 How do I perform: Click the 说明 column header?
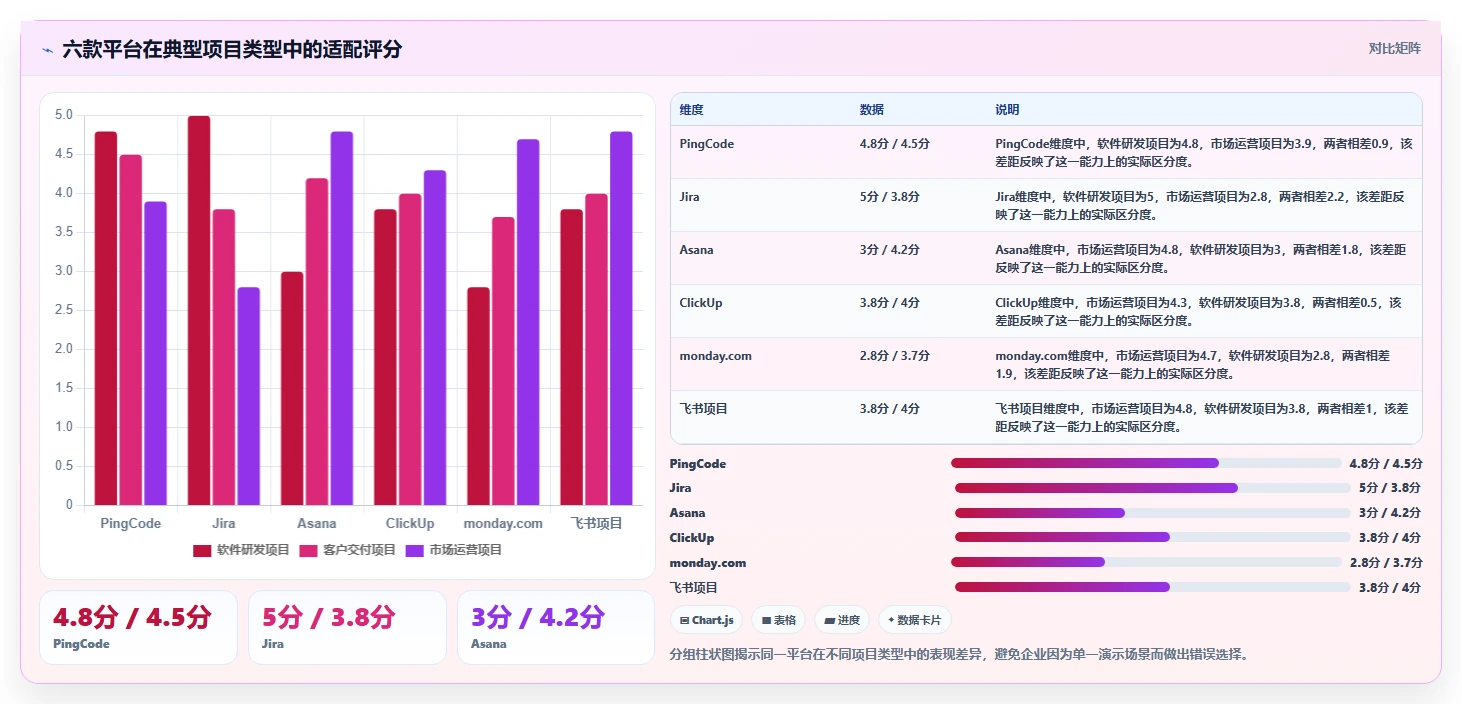pyautogui.click(x=1007, y=110)
